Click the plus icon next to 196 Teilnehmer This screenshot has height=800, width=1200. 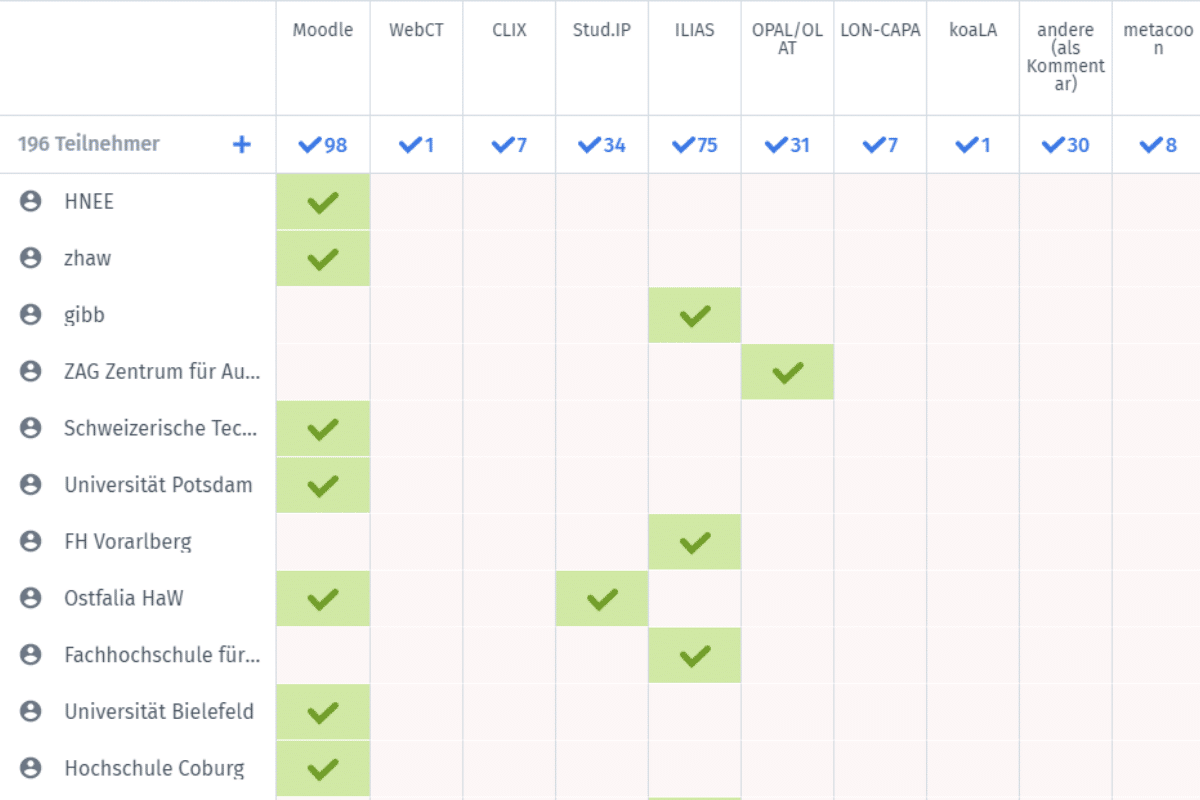pyautogui.click(x=241, y=145)
